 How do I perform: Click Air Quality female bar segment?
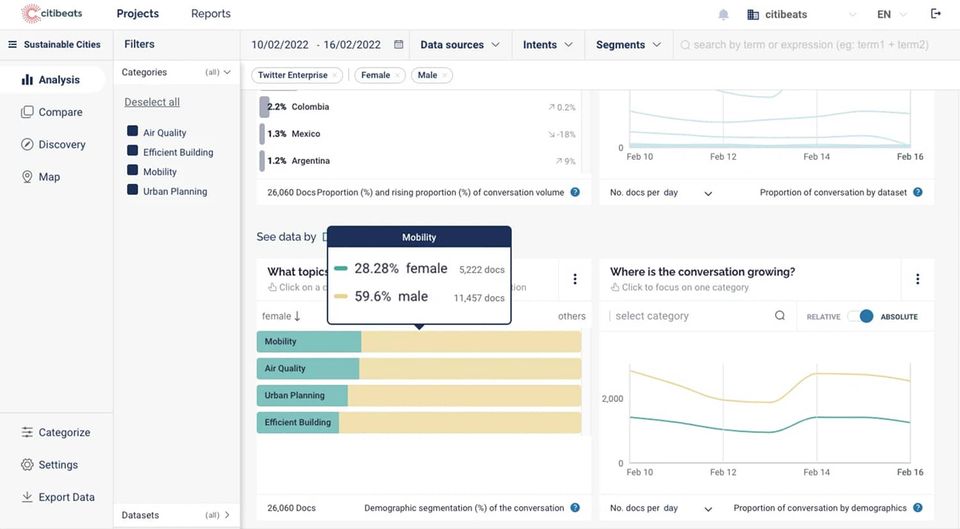(308, 369)
